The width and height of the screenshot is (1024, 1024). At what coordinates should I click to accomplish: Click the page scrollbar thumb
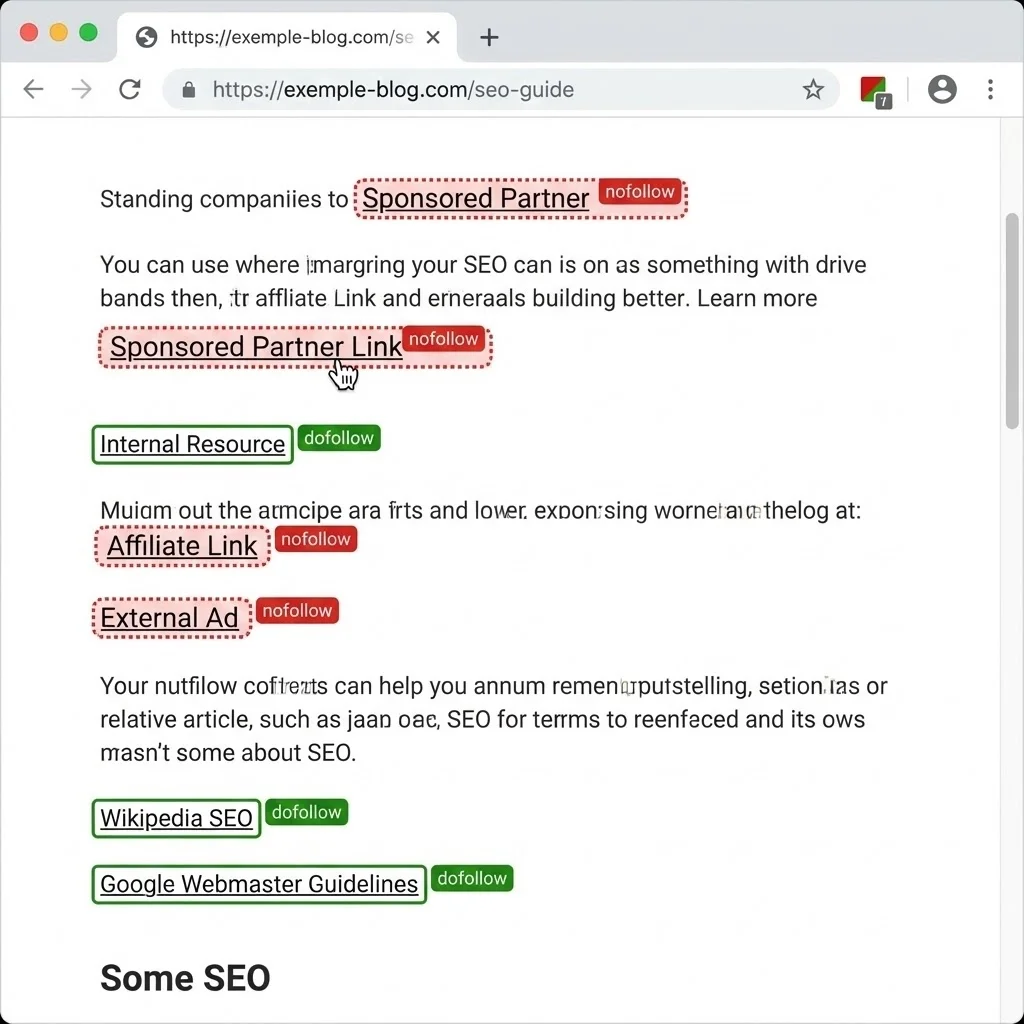(x=1011, y=310)
